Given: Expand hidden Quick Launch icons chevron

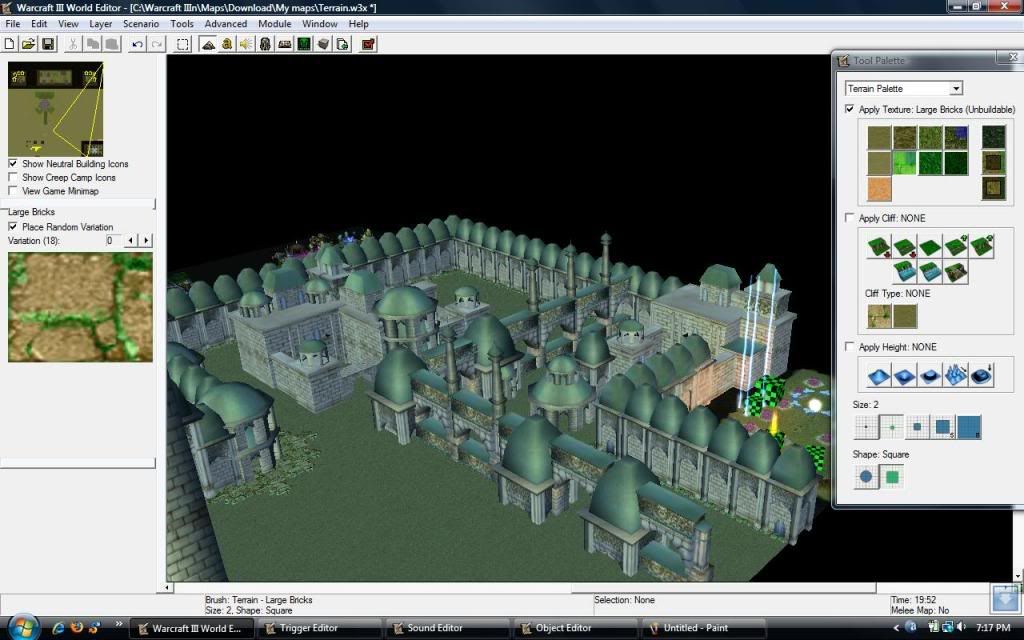Looking at the screenshot, I should coord(119,624).
